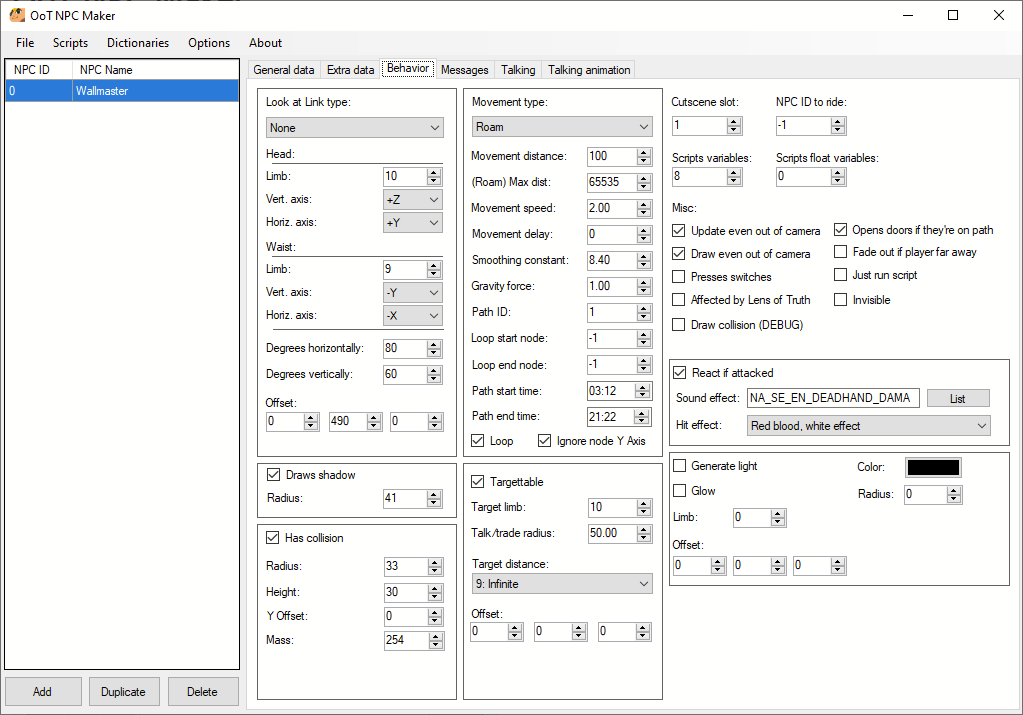Switch to the Talking animation tab

(589, 70)
